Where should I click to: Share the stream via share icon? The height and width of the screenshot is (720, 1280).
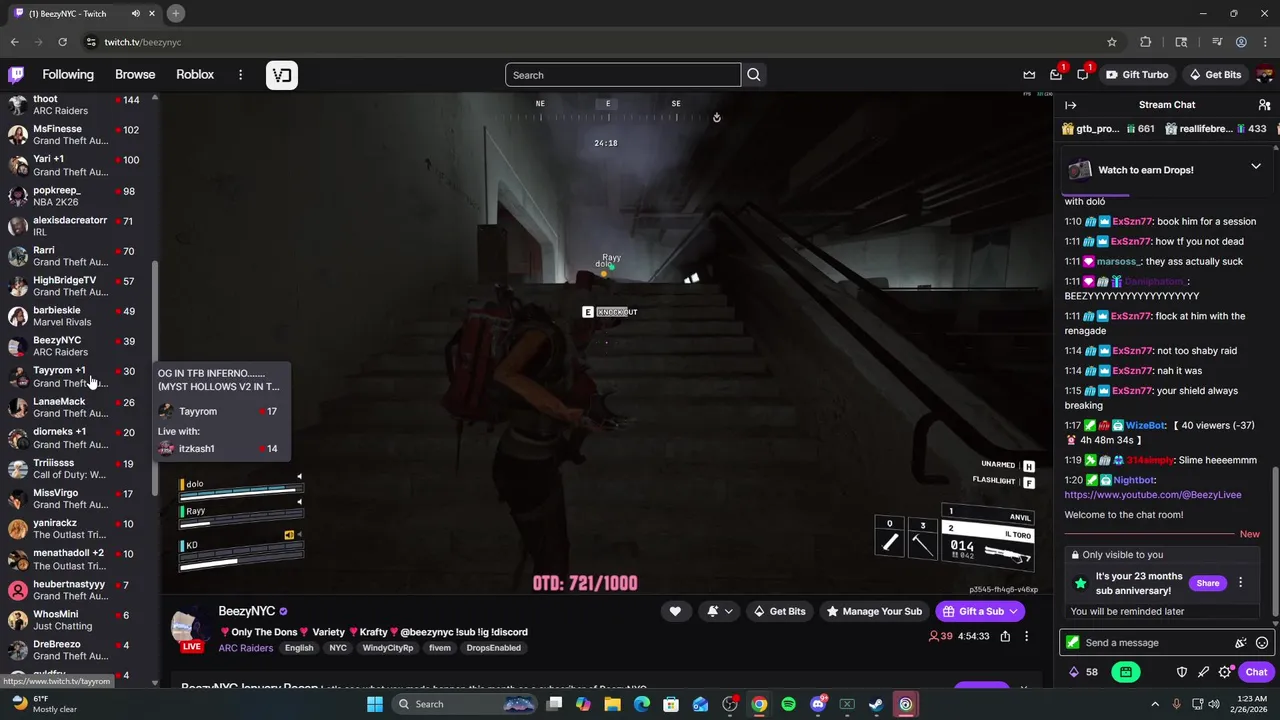point(1005,636)
